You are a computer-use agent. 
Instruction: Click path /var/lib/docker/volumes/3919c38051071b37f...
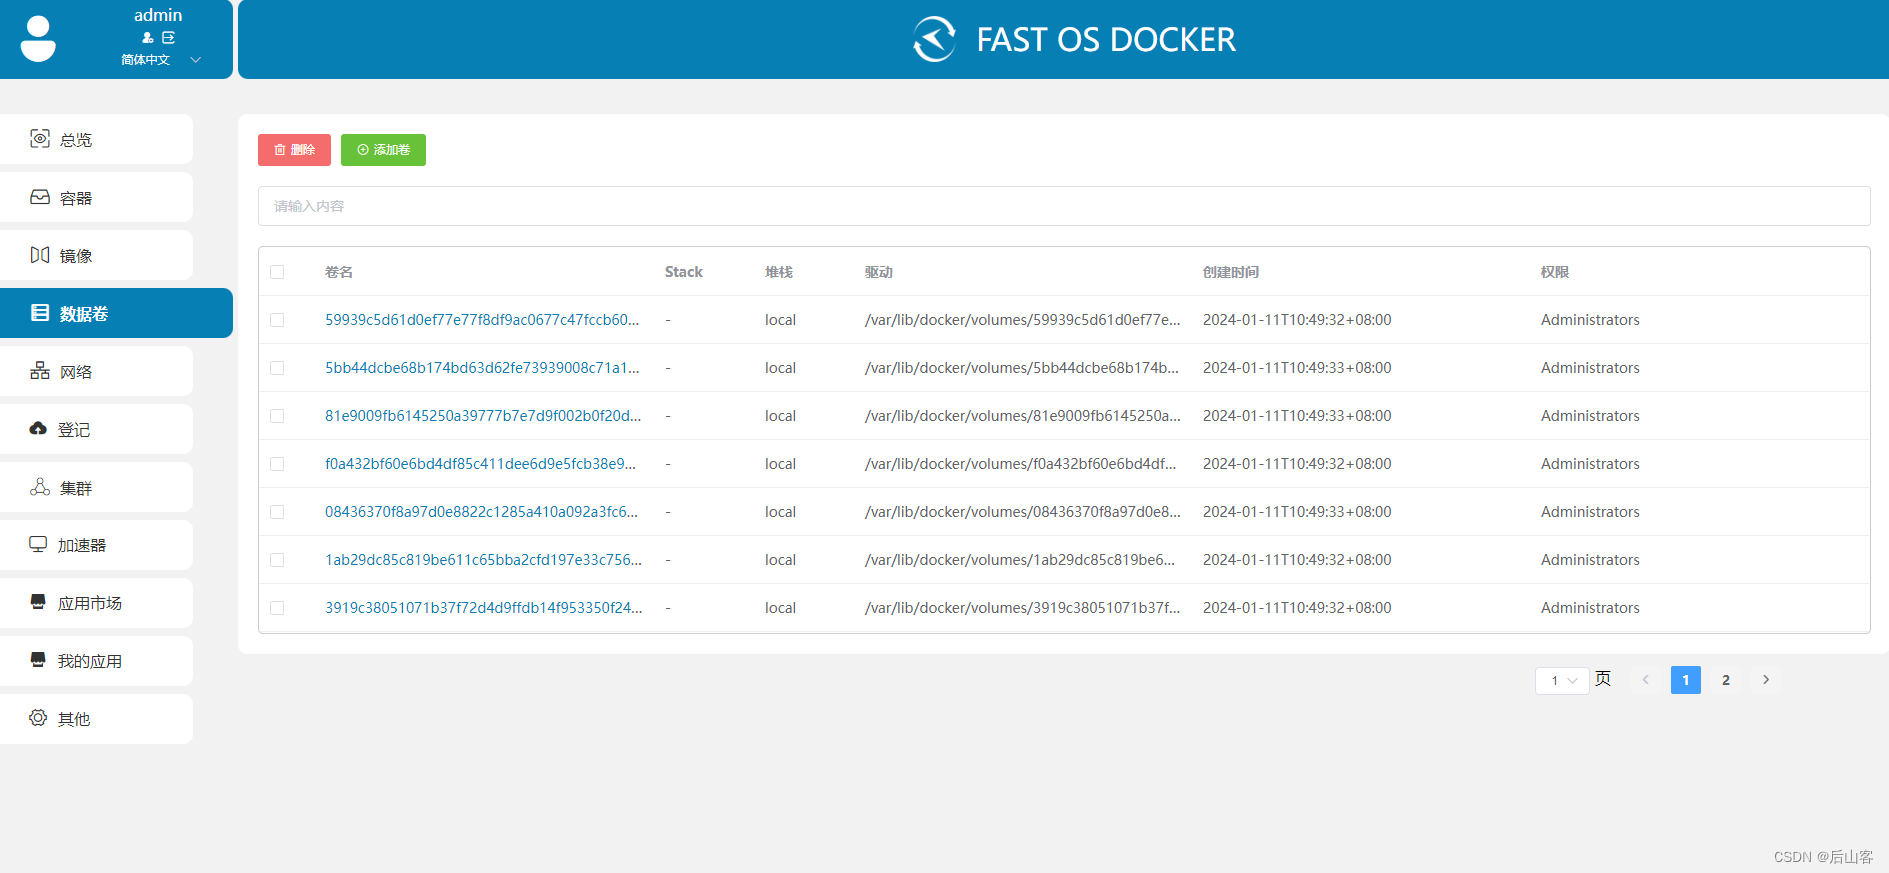pyautogui.click(x=1022, y=608)
